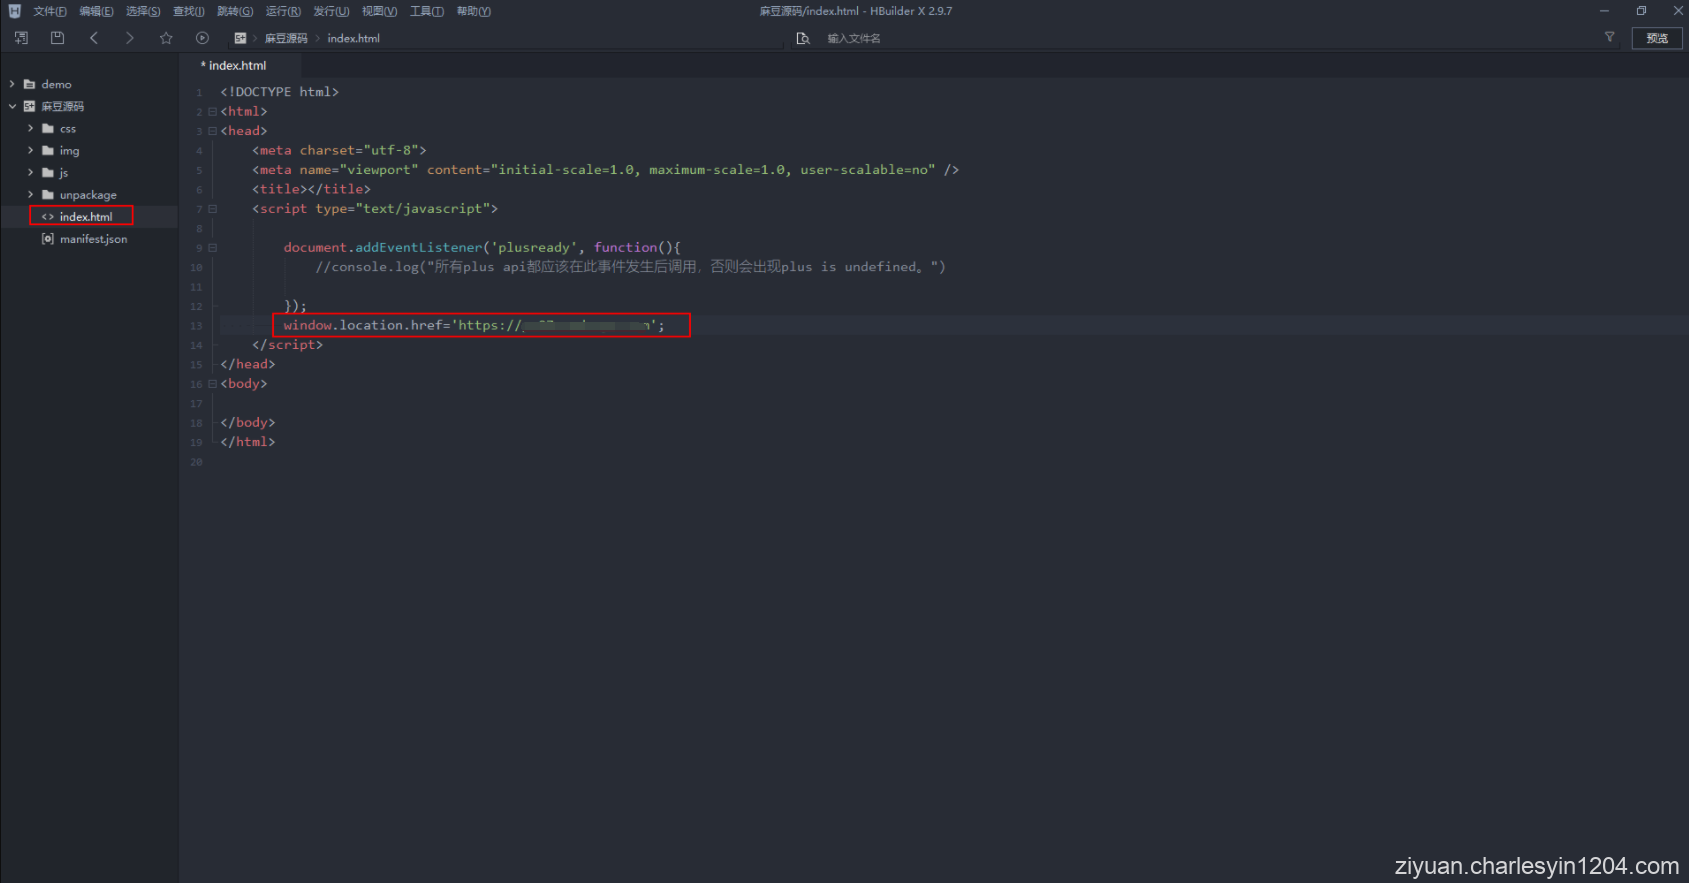
Task: Click the star bookmark icon
Action: tap(166, 38)
